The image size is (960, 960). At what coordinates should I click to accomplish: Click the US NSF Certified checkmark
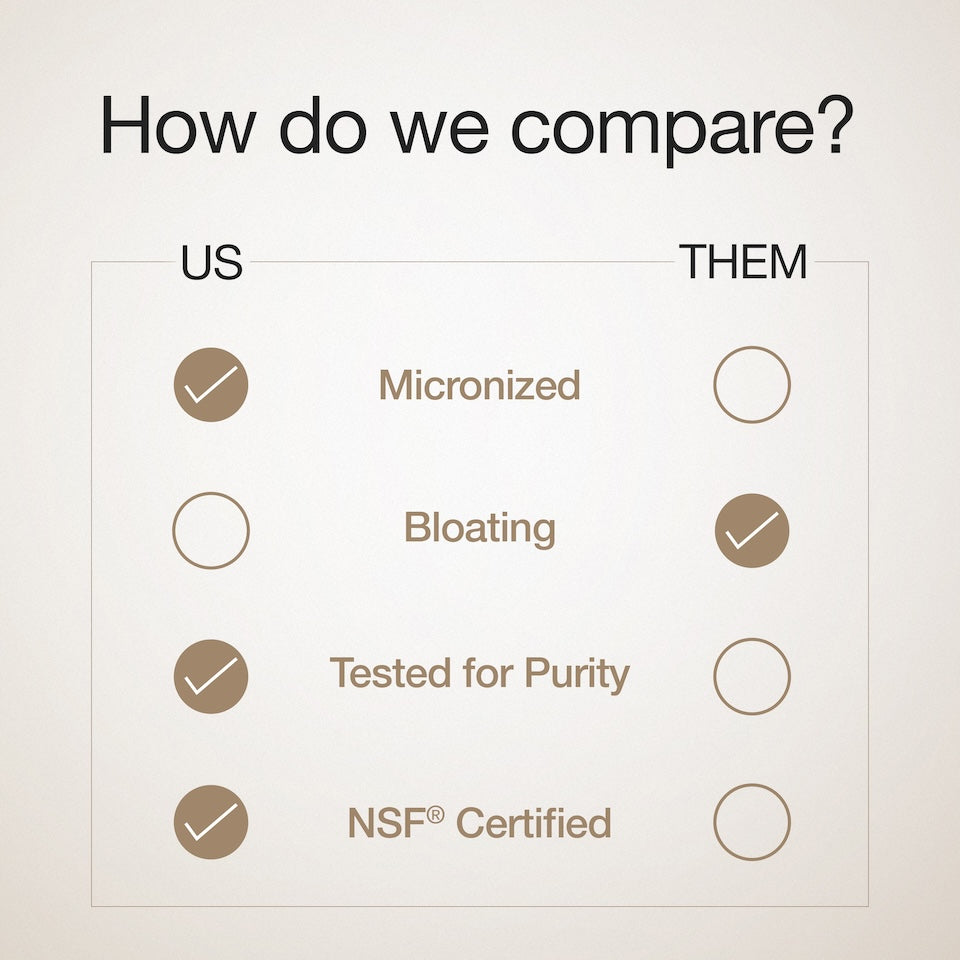tap(211, 822)
